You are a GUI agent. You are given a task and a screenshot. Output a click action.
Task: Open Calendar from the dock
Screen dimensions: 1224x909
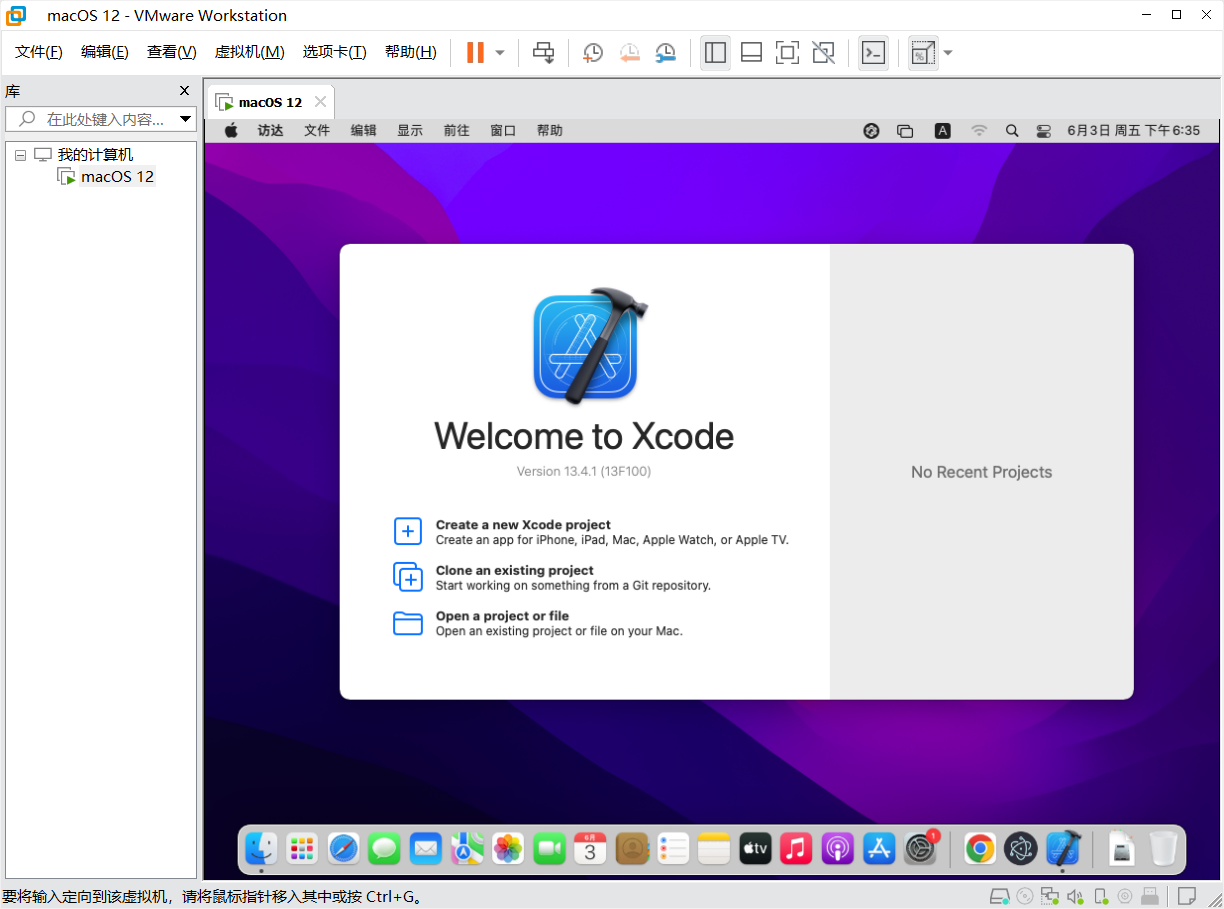(x=590, y=849)
